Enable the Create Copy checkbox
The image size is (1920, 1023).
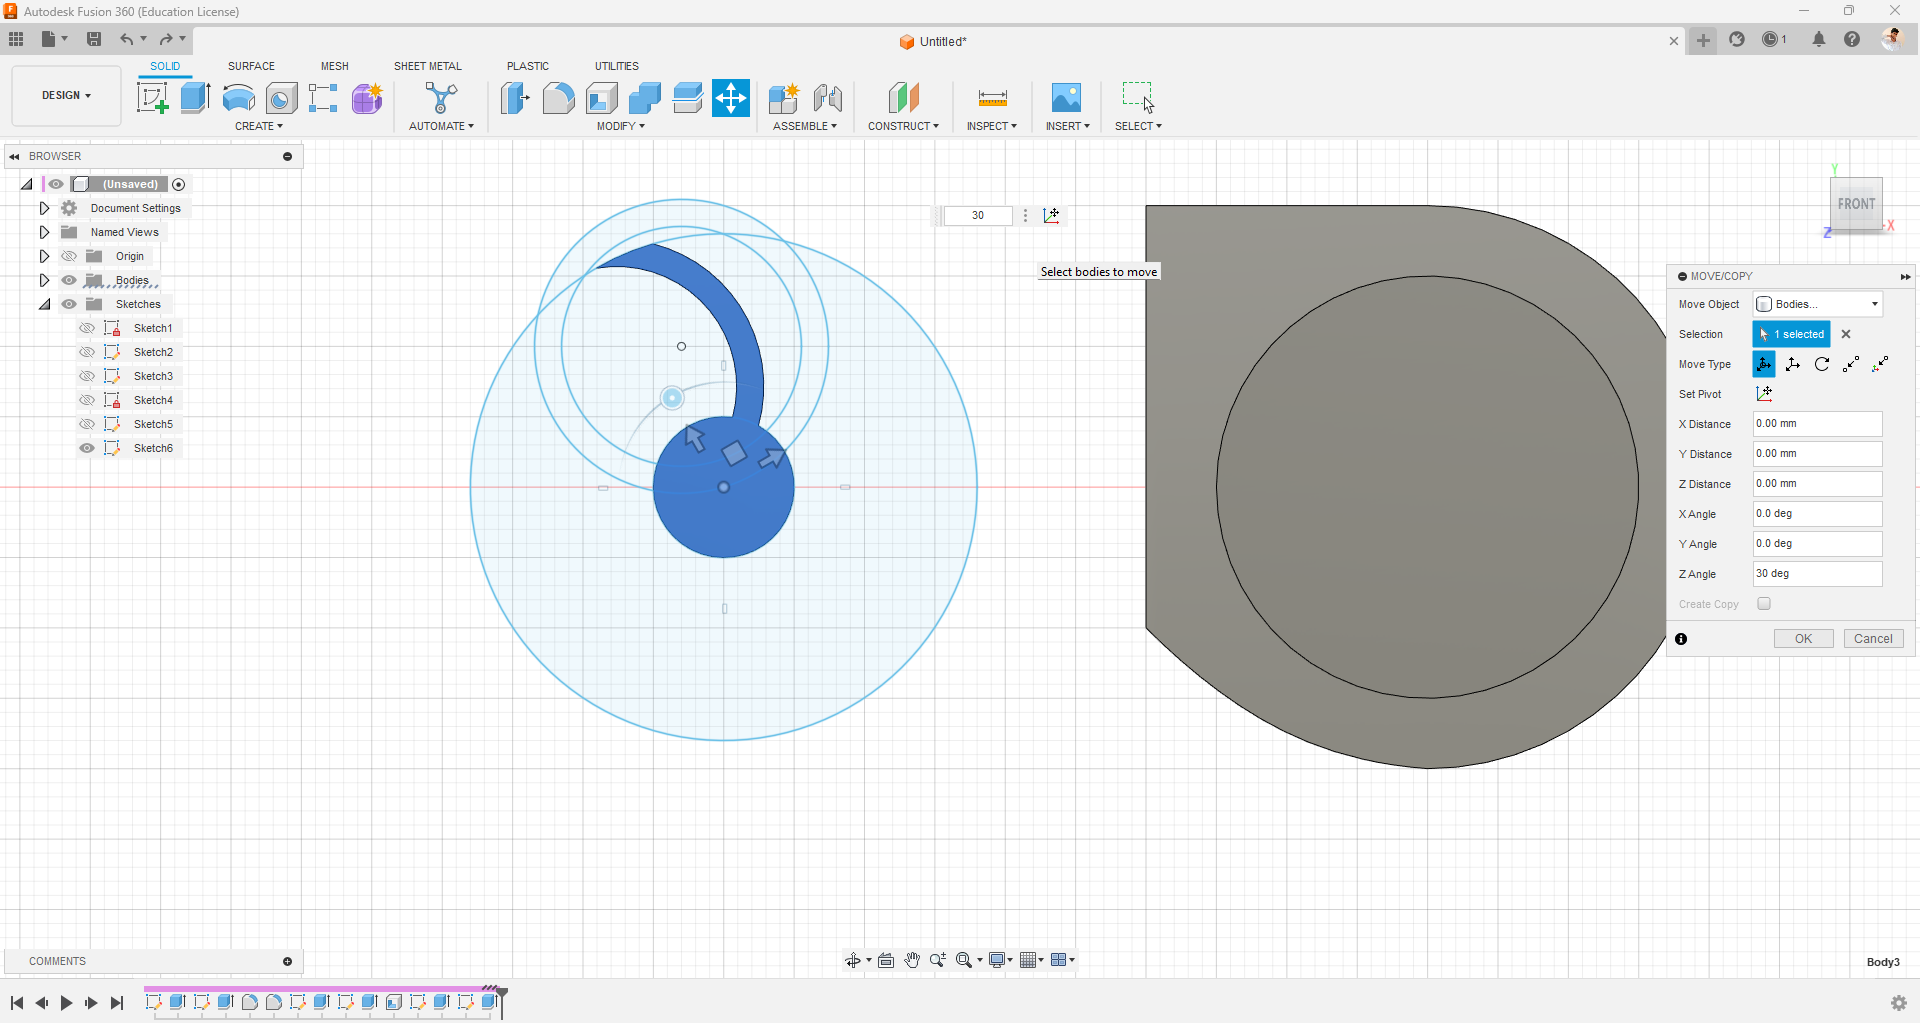click(1764, 604)
